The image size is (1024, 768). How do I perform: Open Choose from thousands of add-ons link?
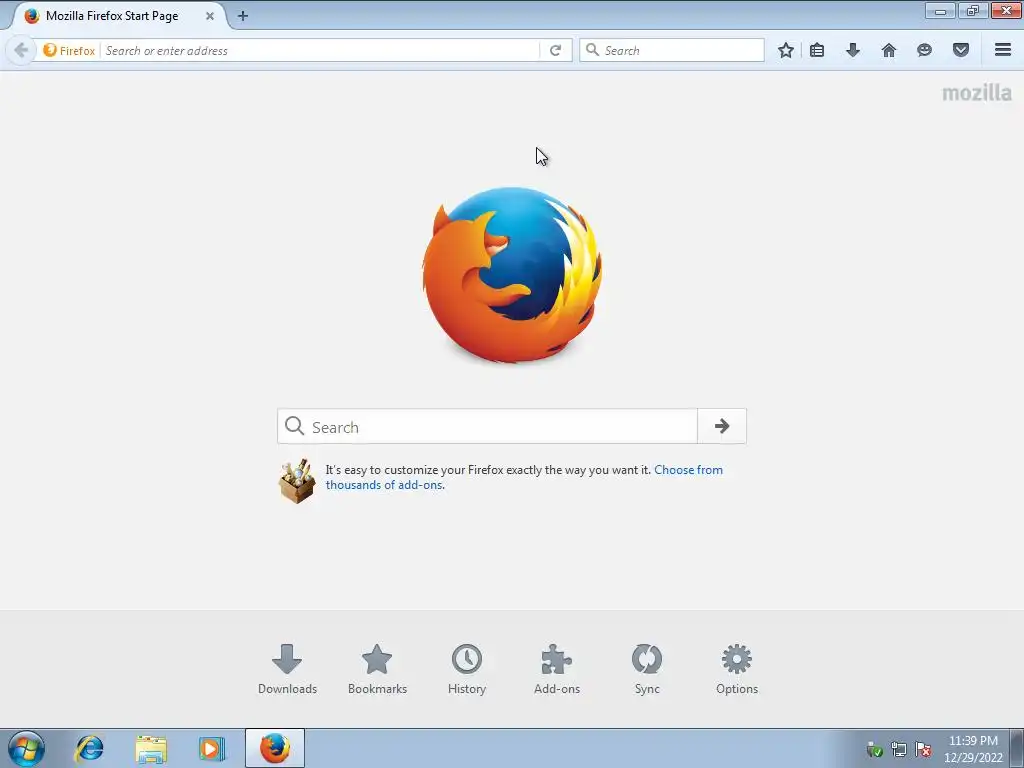(x=524, y=477)
